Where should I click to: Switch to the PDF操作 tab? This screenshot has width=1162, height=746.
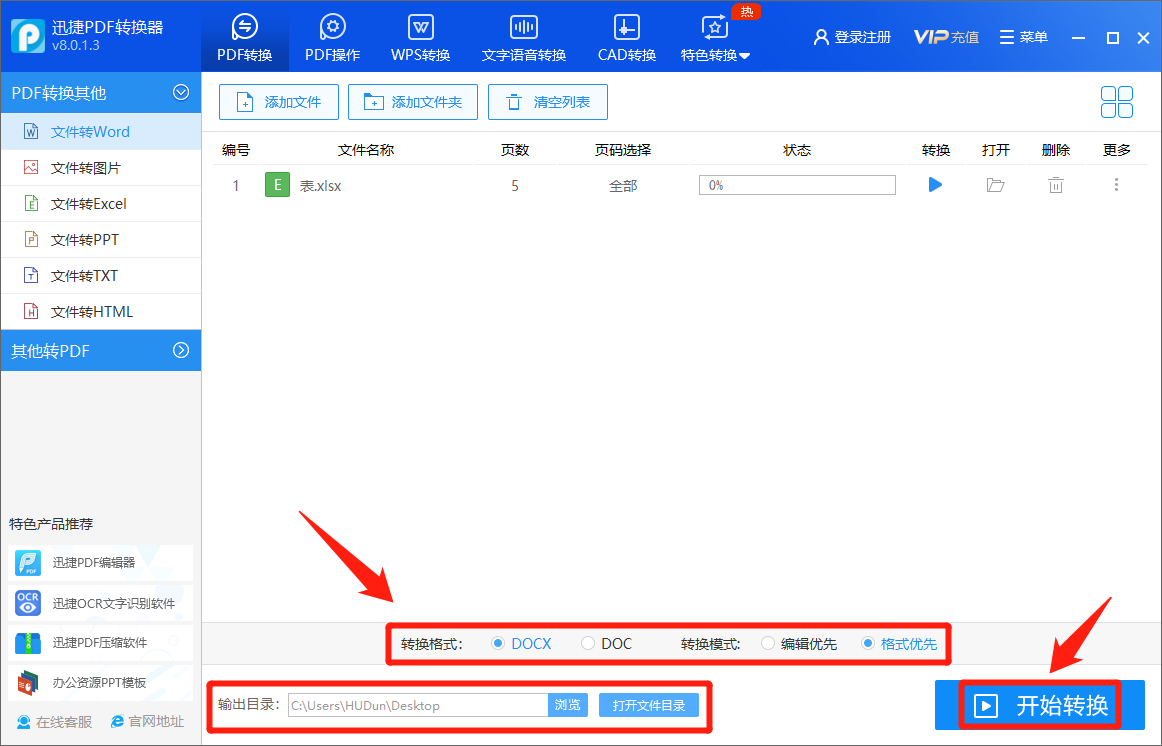332,37
